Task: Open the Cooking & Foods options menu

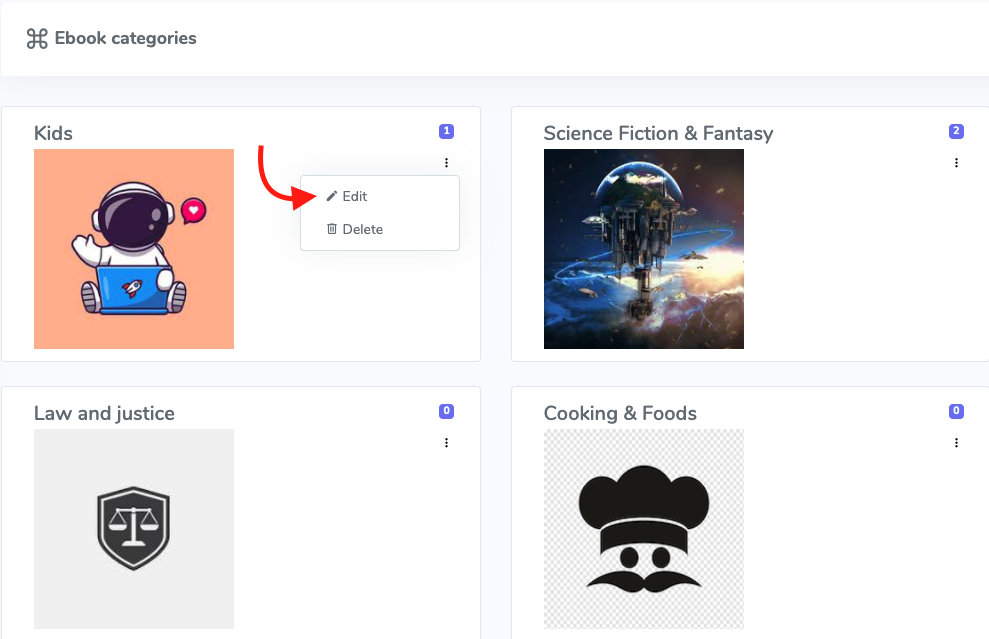Action: click(956, 442)
